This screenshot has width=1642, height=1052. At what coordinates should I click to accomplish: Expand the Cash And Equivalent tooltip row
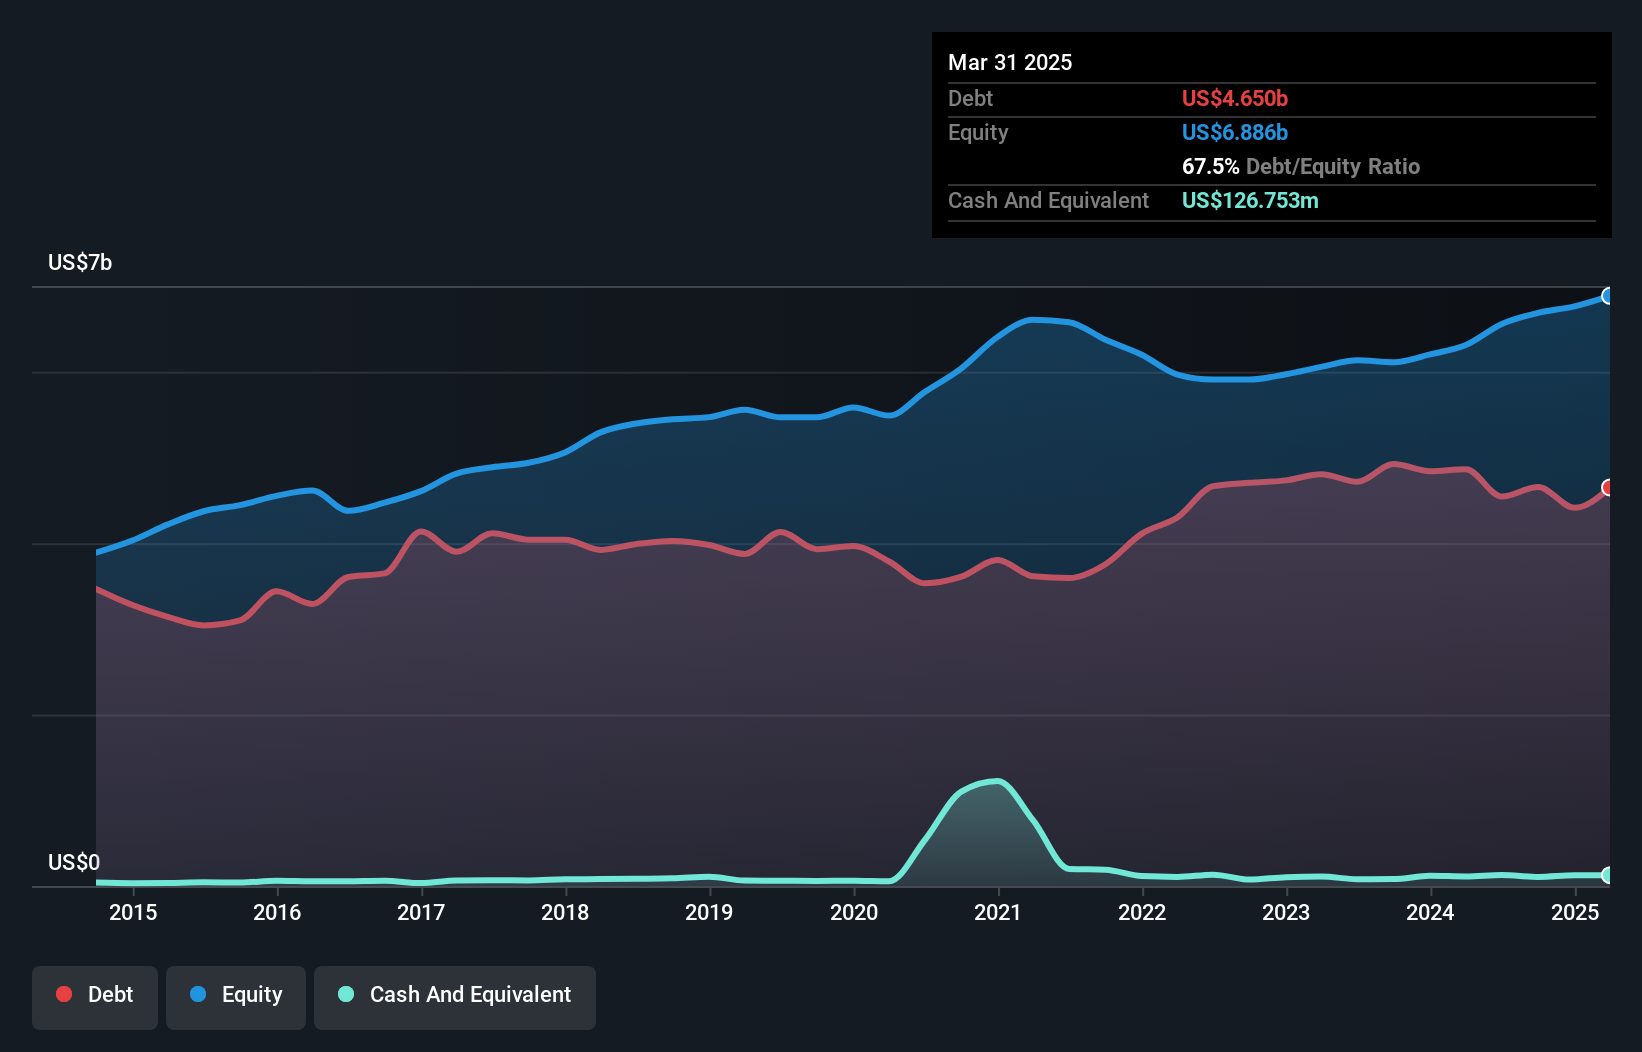point(1047,200)
